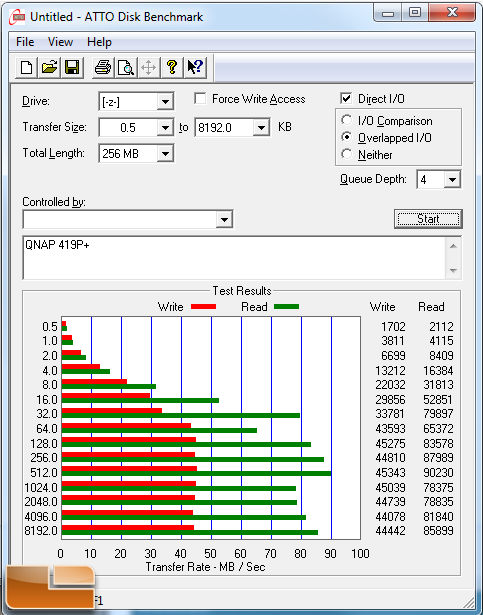
Task: Expand the Controlled by dropdown
Action: pos(224,219)
